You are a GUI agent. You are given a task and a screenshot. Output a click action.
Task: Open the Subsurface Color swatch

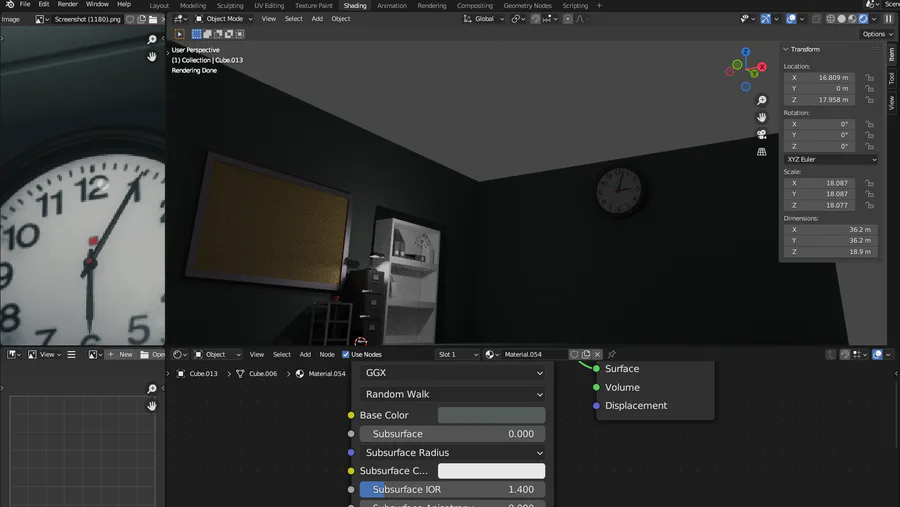(x=491, y=471)
